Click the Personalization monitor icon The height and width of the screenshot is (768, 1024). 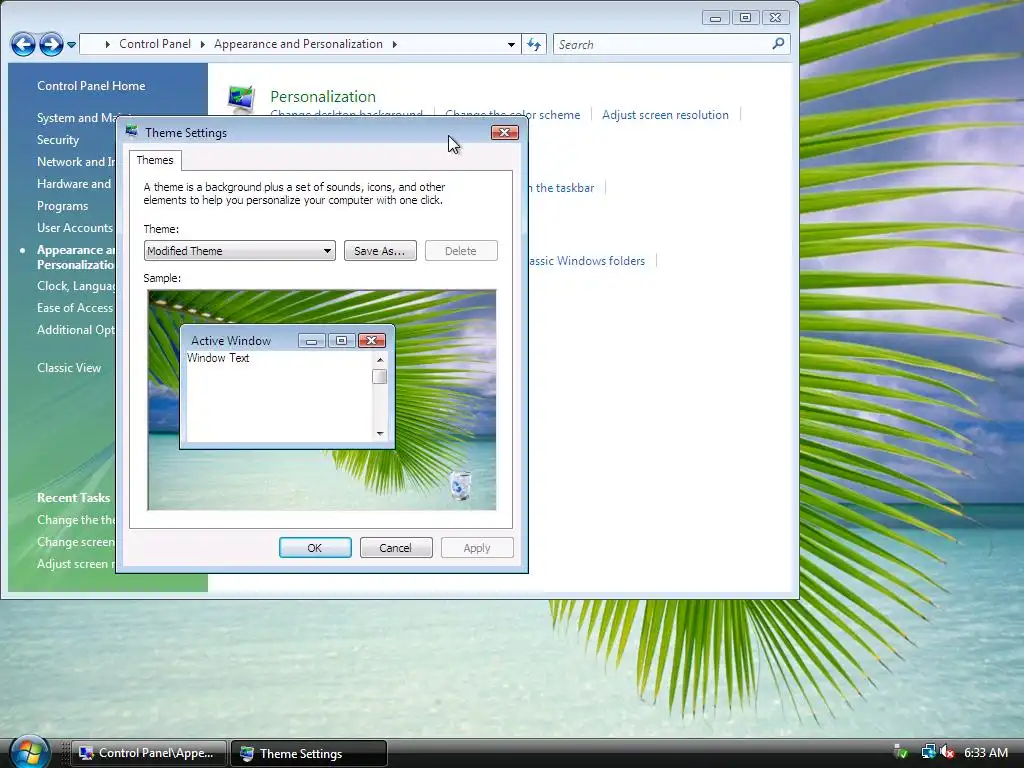(x=241, y=99)
